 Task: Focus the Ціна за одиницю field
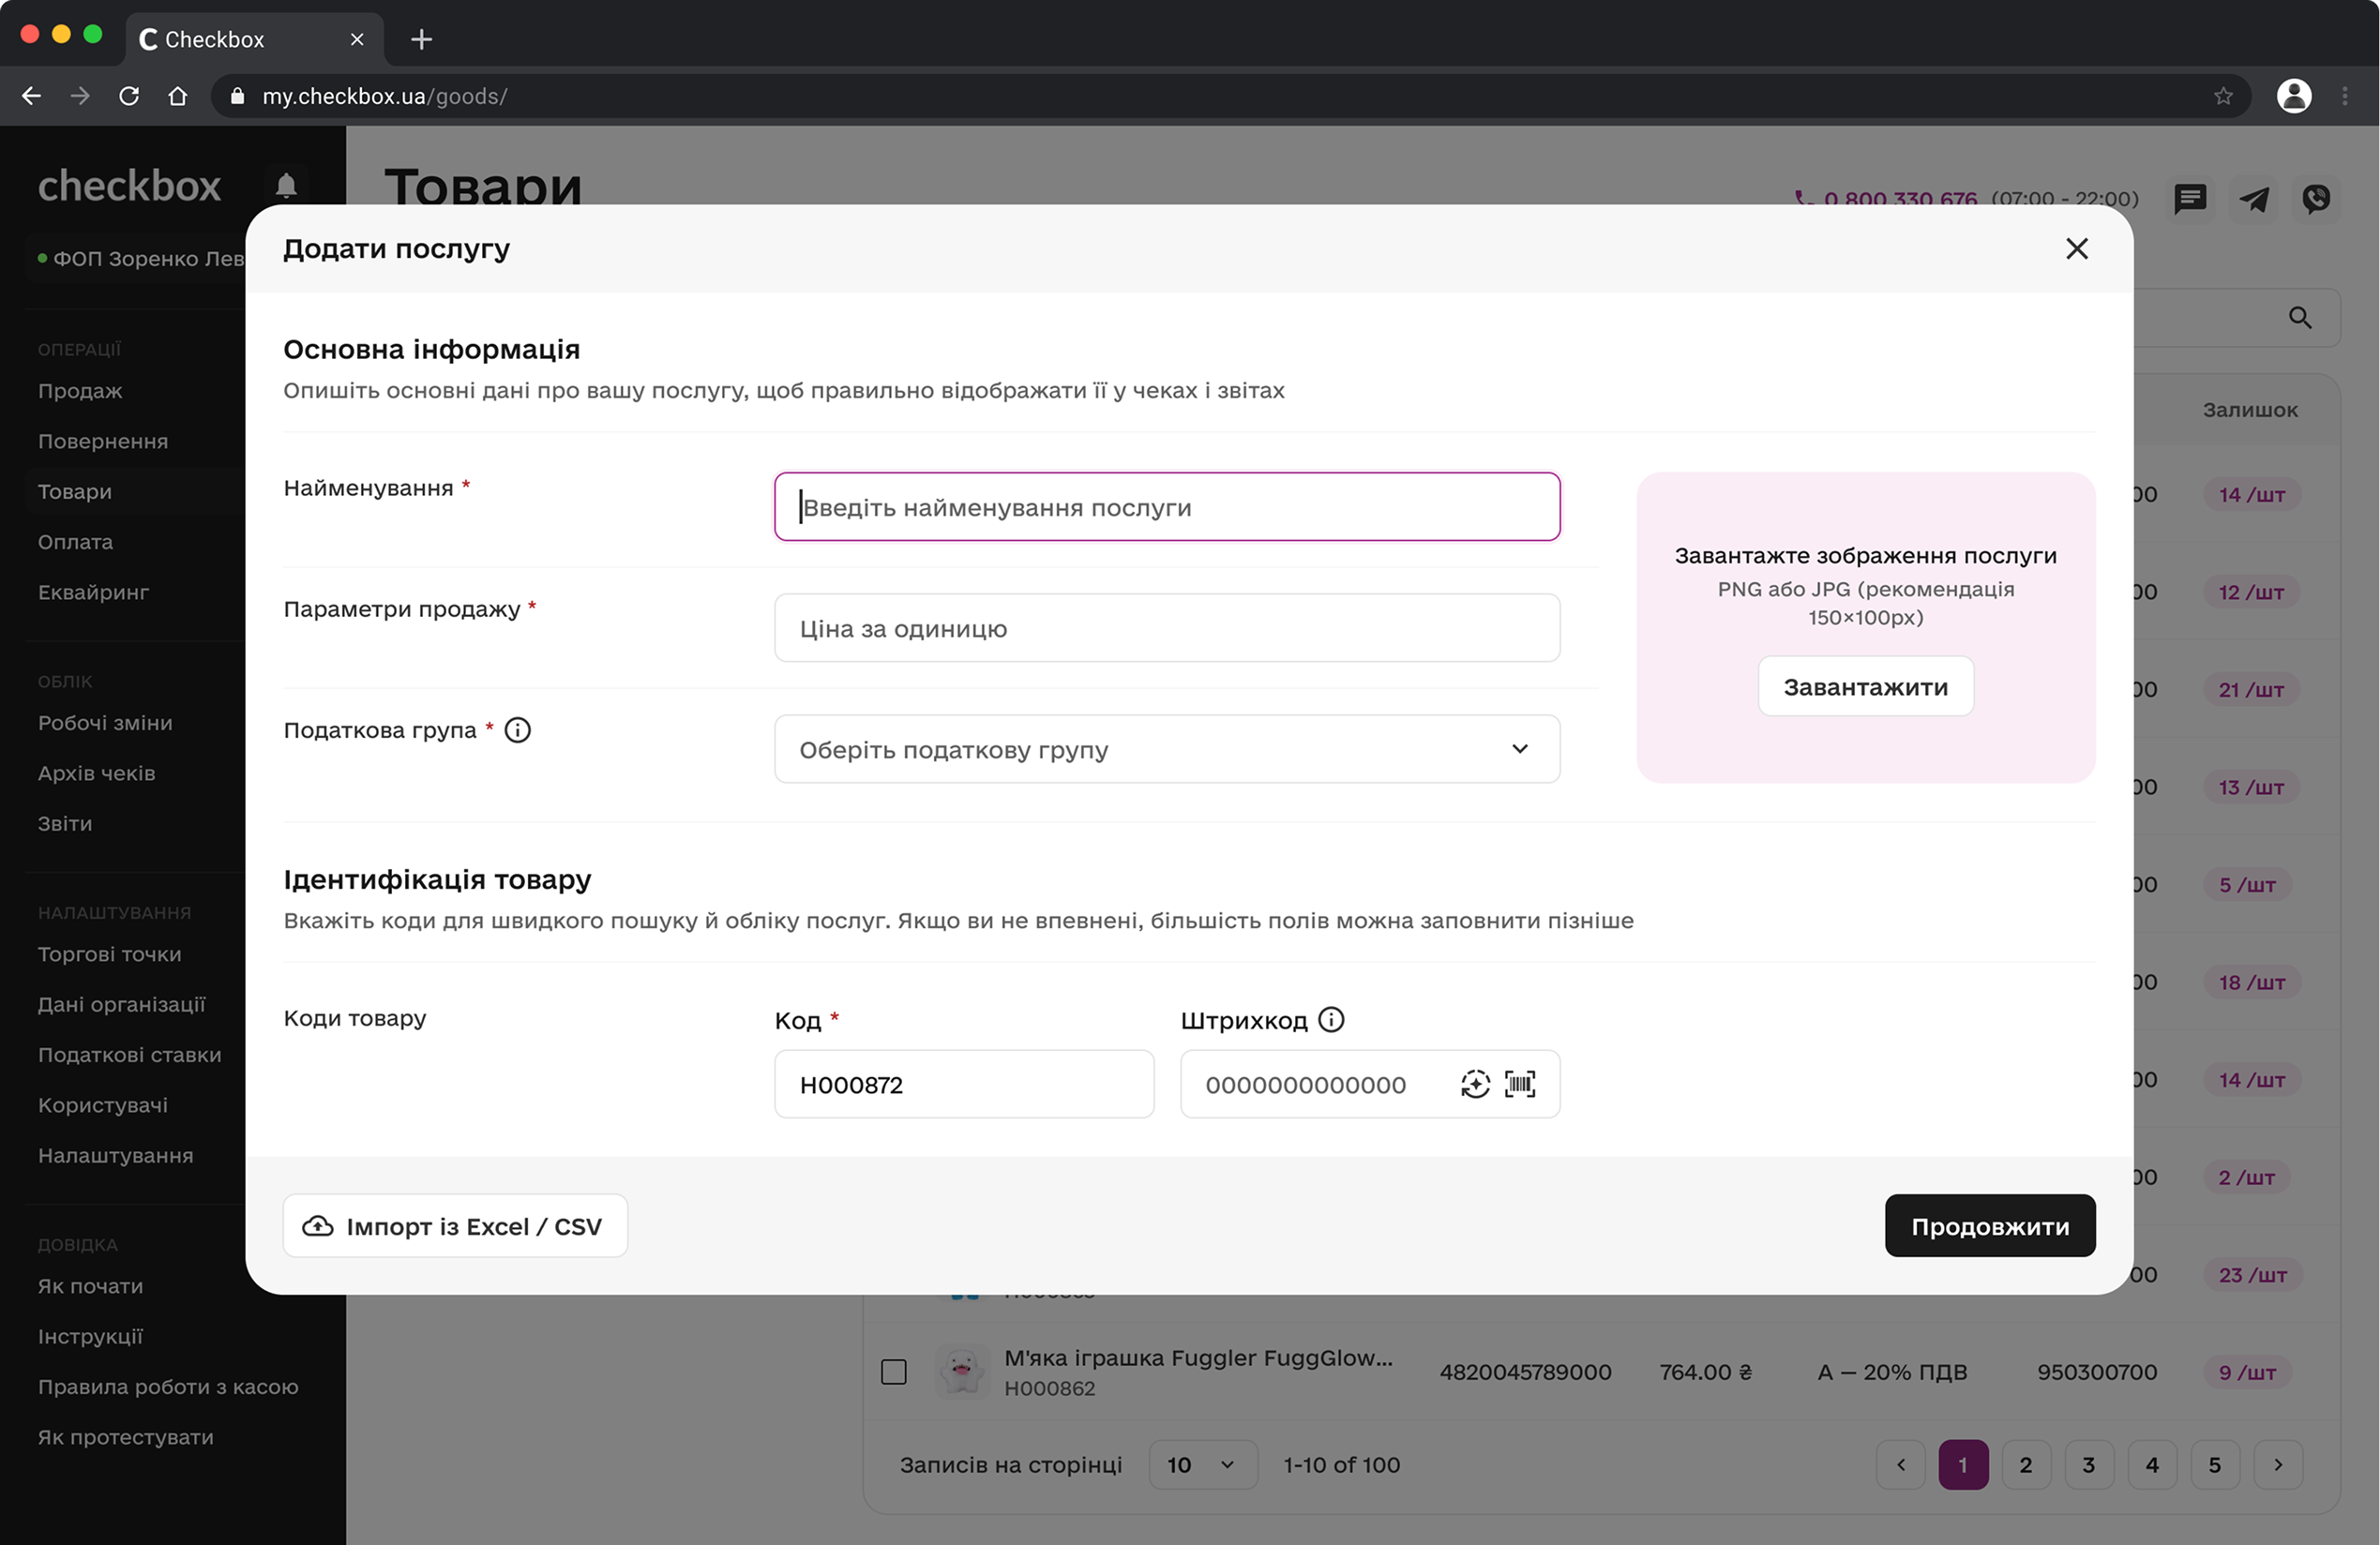[x=1167, y=628]
